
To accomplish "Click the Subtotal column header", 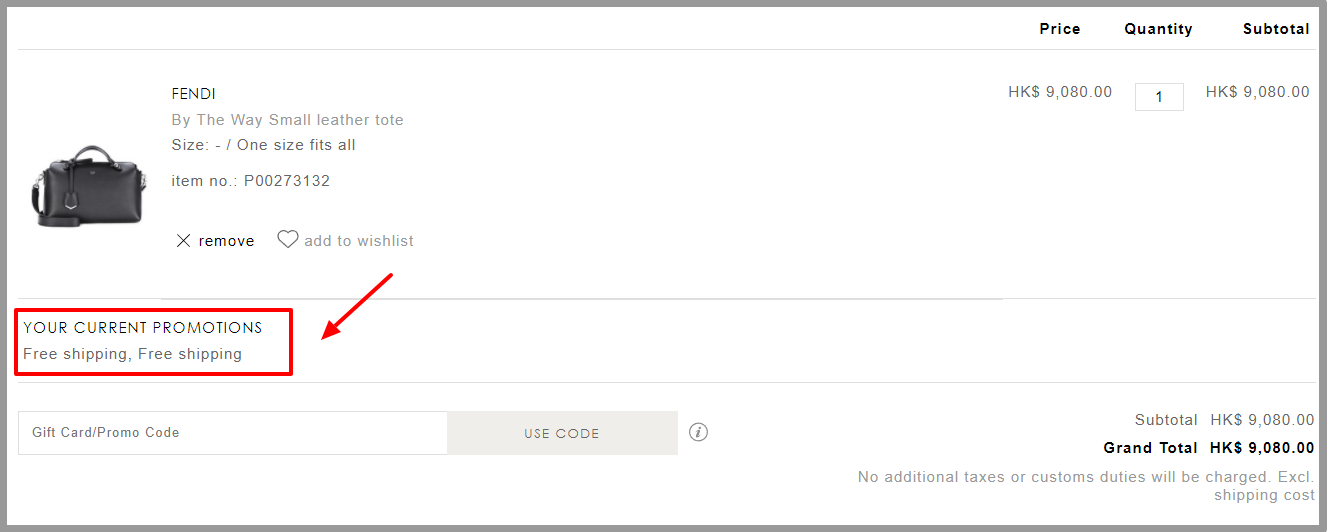I will coord(1276,29).
